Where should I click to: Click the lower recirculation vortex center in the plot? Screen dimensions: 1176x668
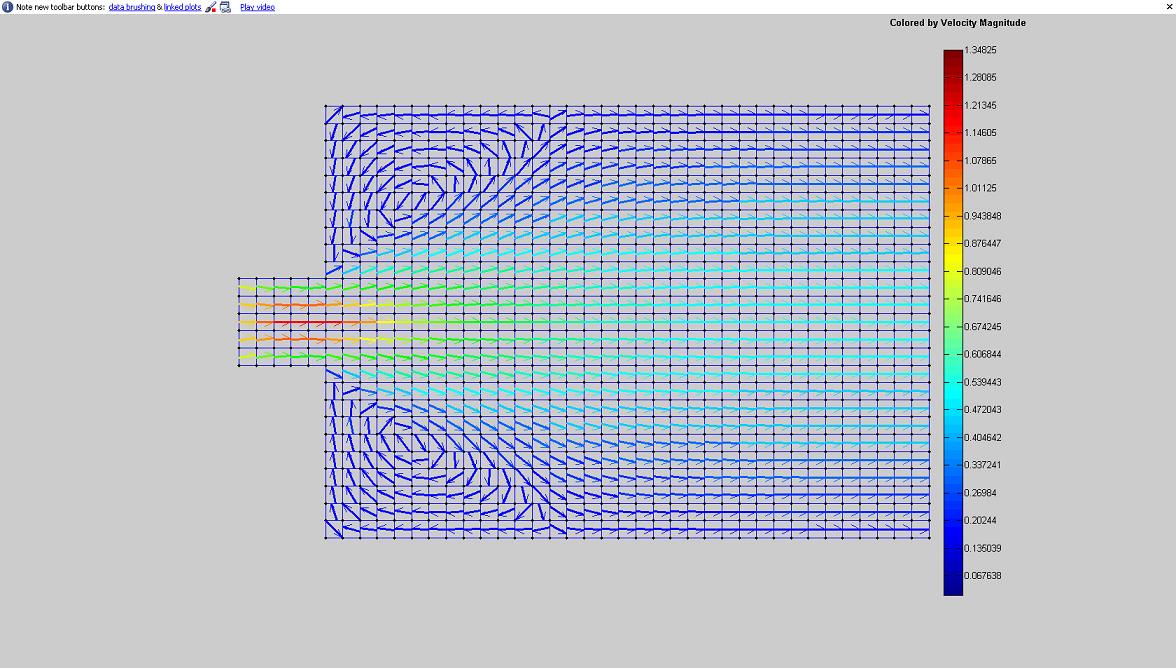tap(440, 458)
